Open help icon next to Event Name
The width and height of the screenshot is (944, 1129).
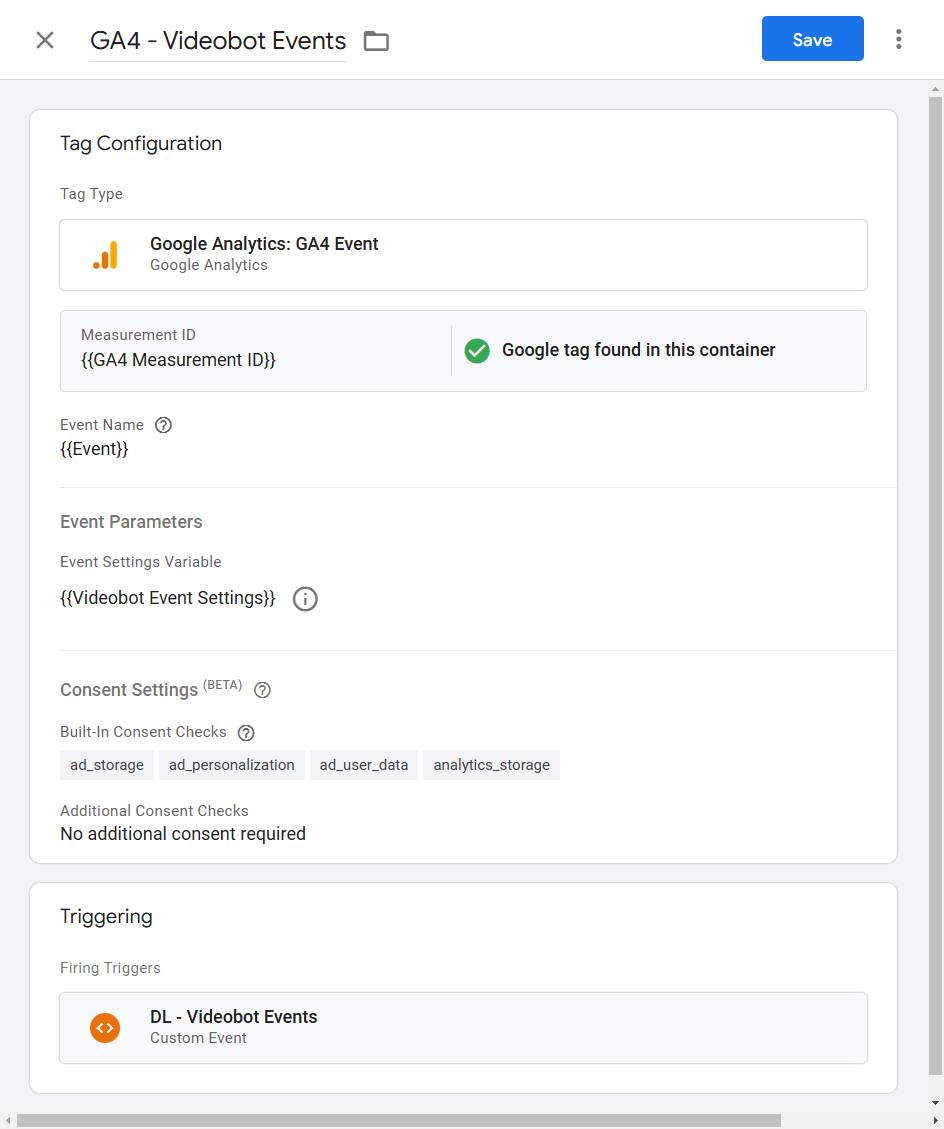click(164, 425)
